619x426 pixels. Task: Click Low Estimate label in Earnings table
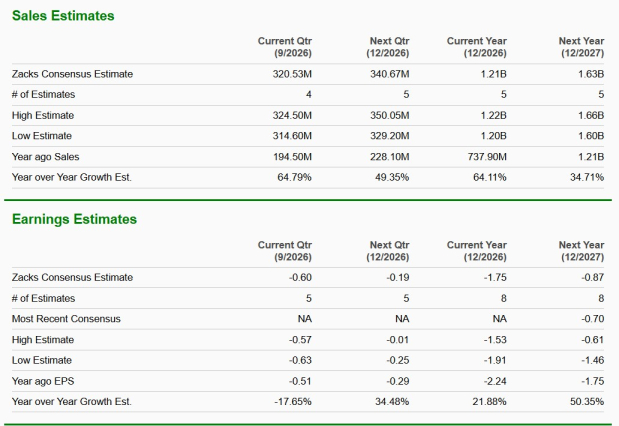click(42, 360)
